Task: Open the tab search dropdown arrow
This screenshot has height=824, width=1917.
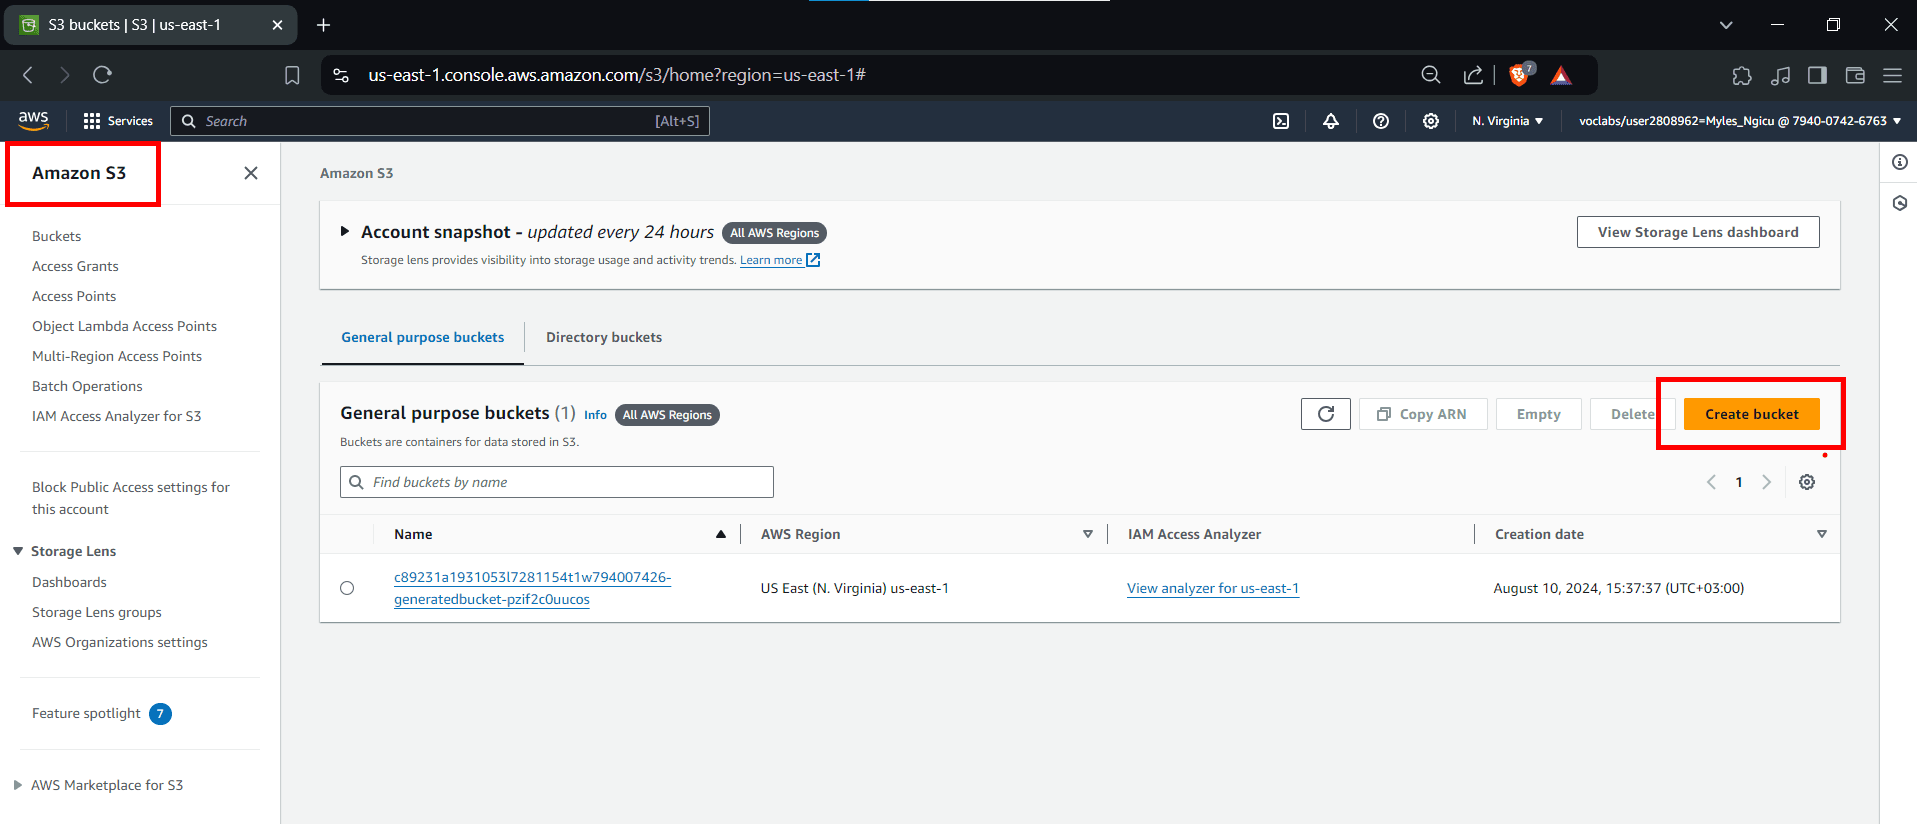Action: [x=1726, y=25]
